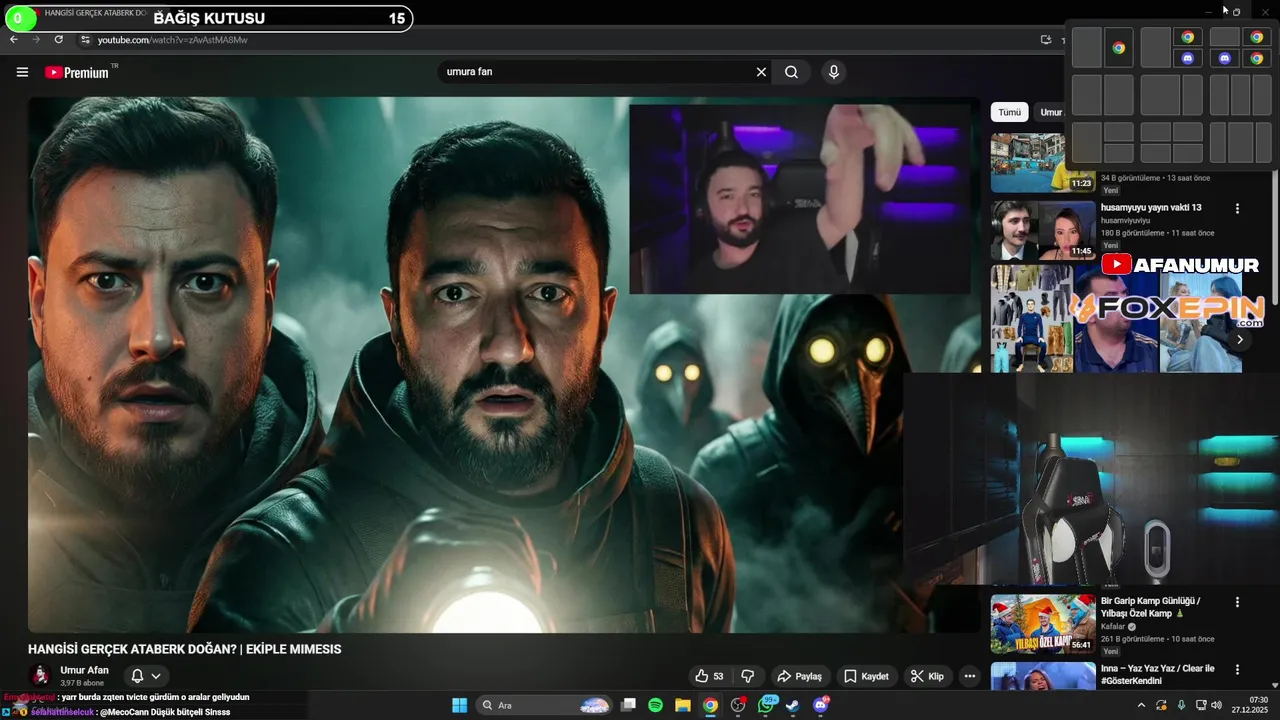The image size is (1280, 720).
Task: Open options for Bir Garip Kamp Günlüğü video
Action: (x=1237, y=602)
